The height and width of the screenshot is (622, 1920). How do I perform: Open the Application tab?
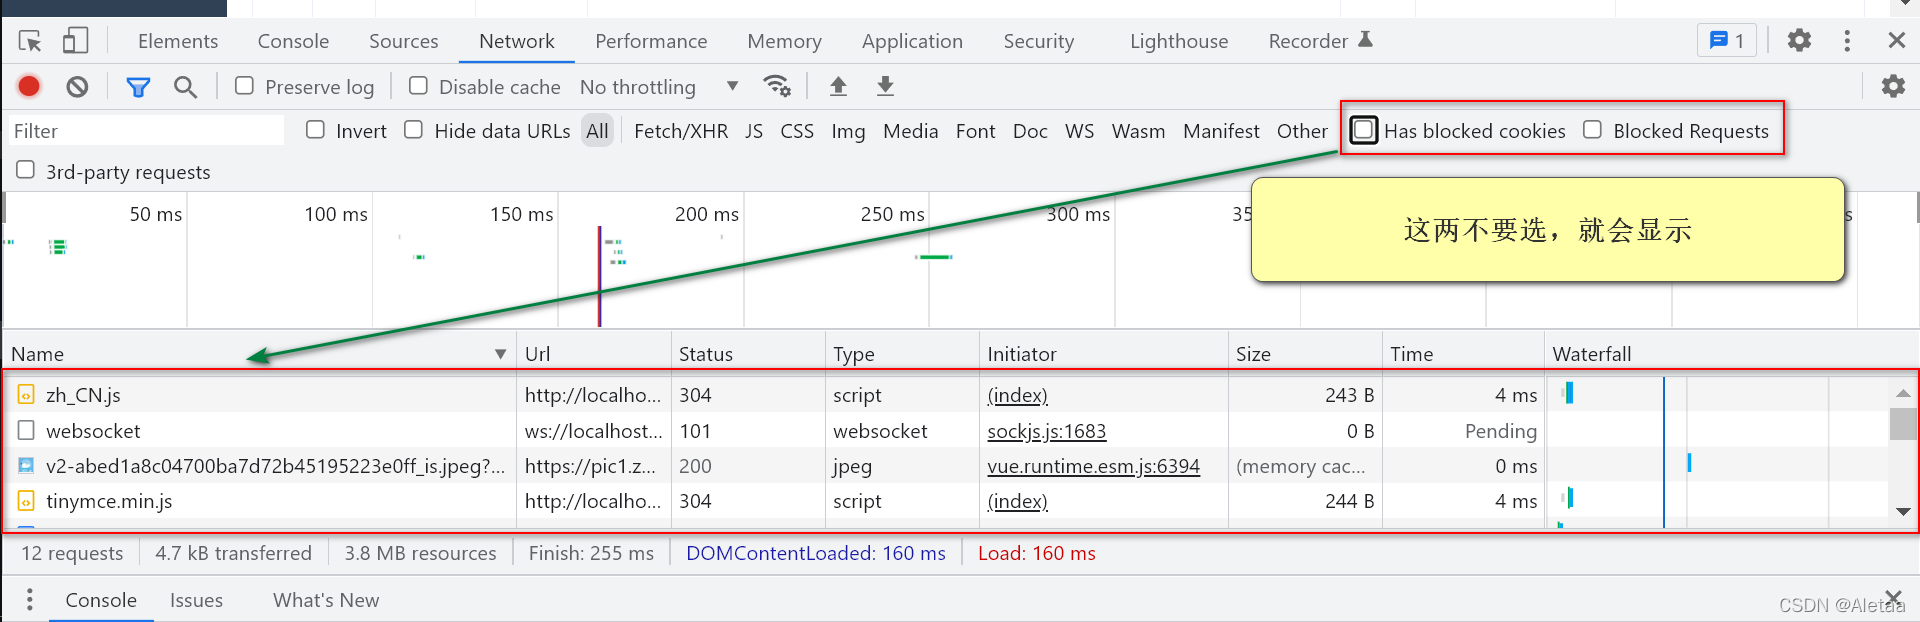point(912,41)
